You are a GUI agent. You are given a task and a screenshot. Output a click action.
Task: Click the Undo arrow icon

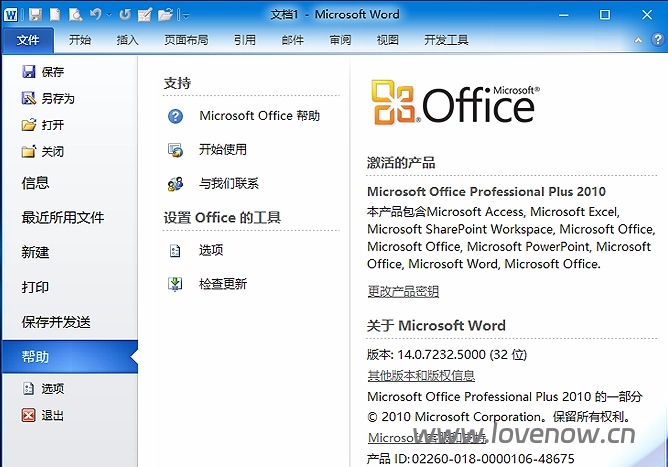[x=95, y=15]
